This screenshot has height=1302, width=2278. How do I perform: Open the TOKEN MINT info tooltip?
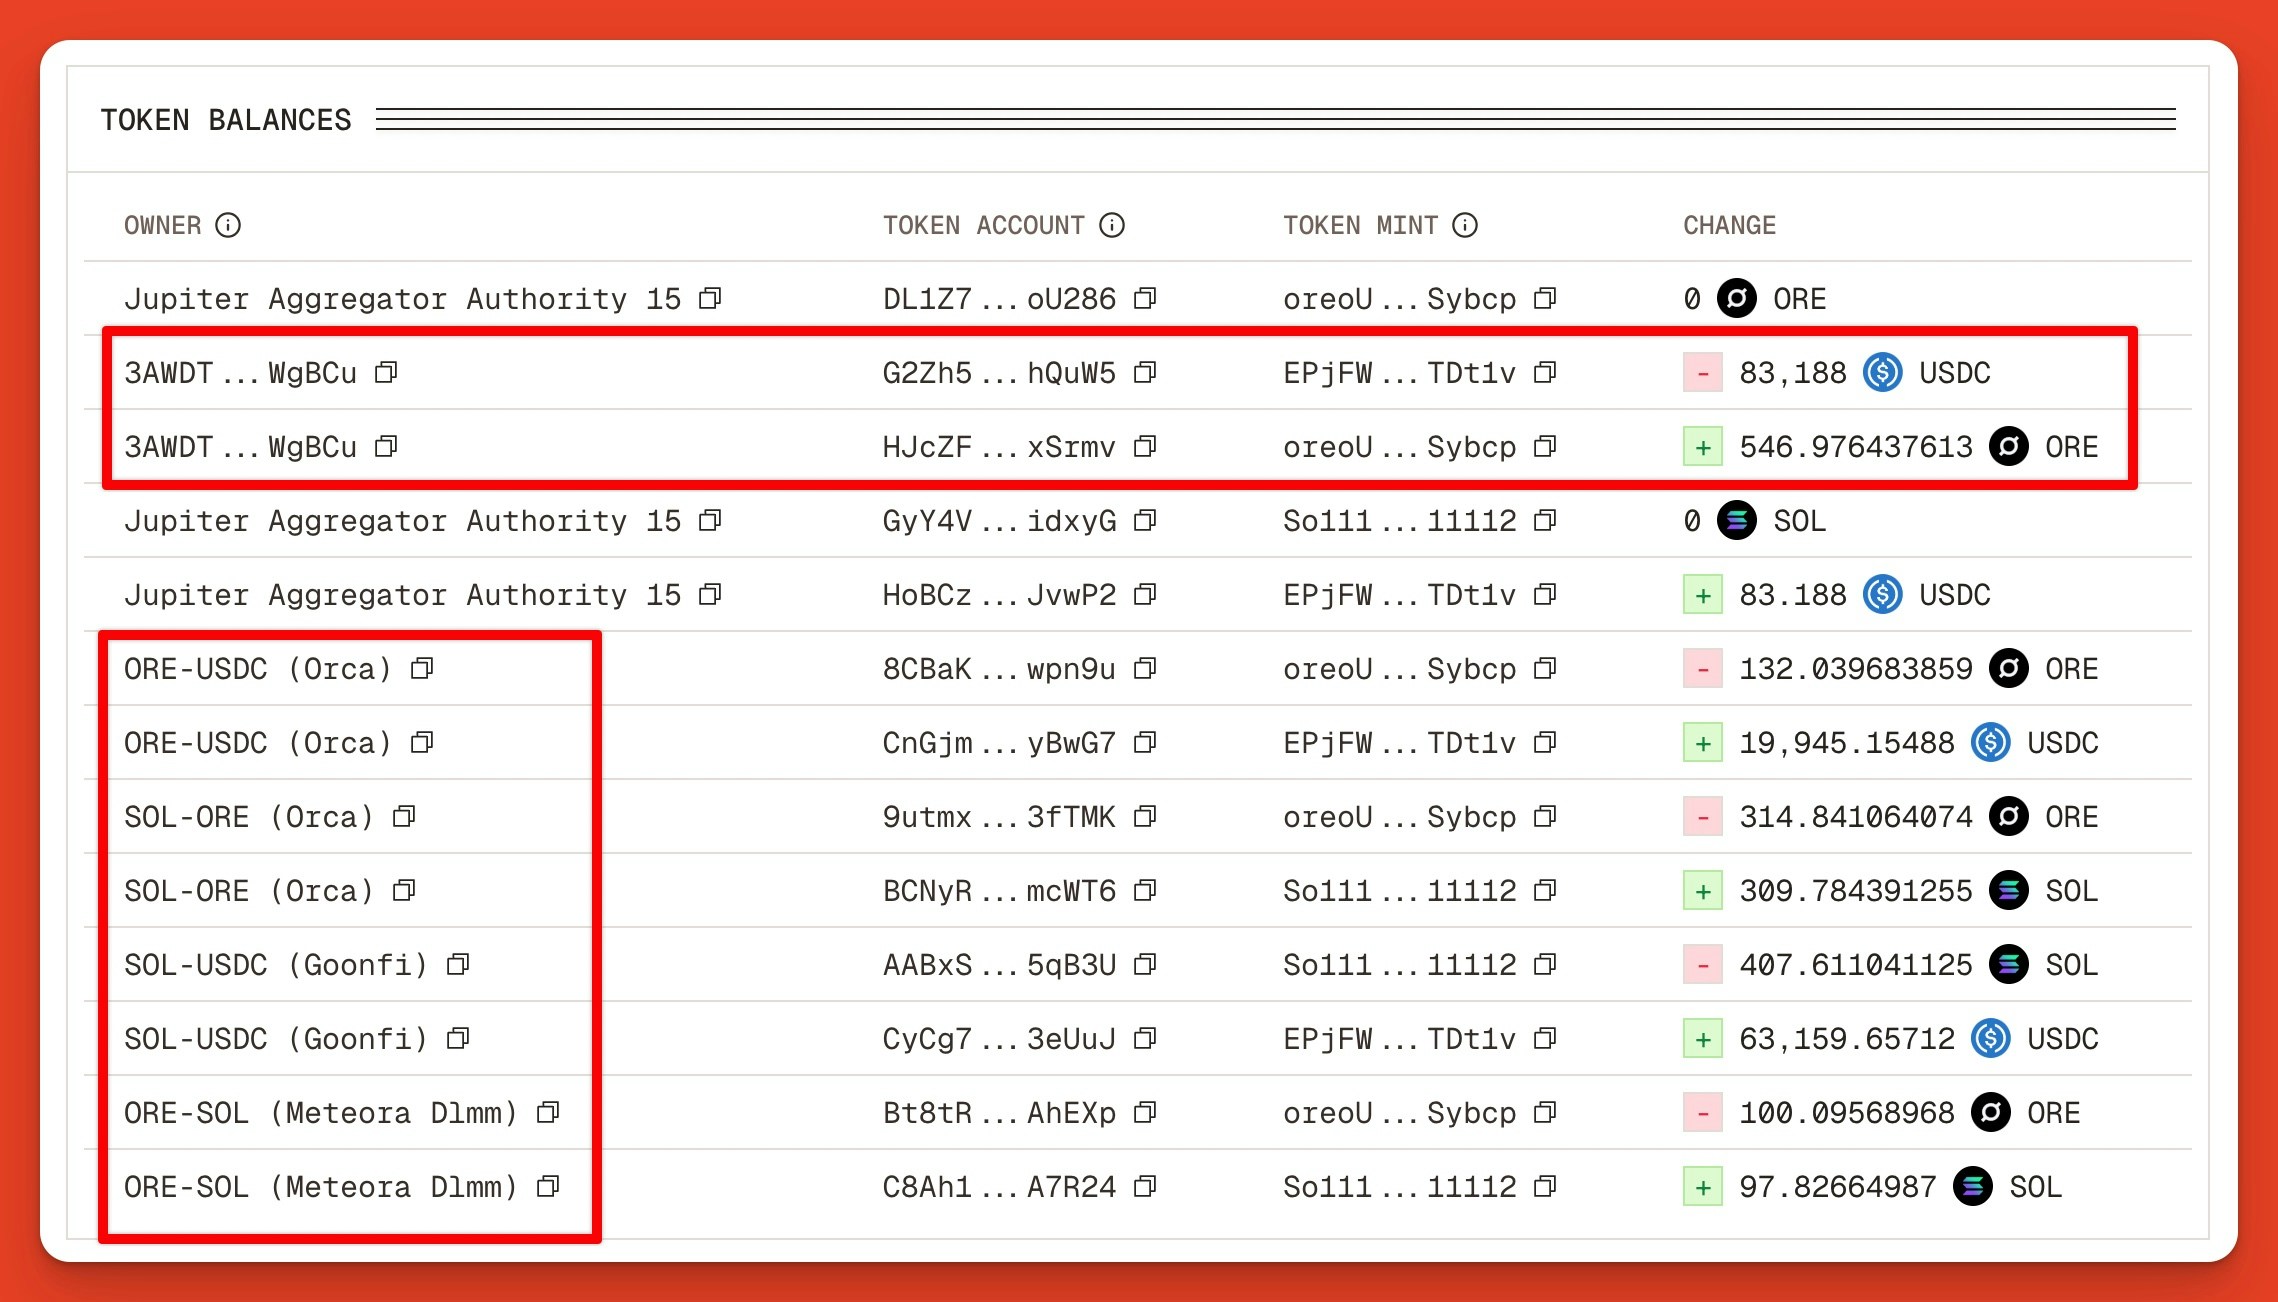pos(1465,226)
